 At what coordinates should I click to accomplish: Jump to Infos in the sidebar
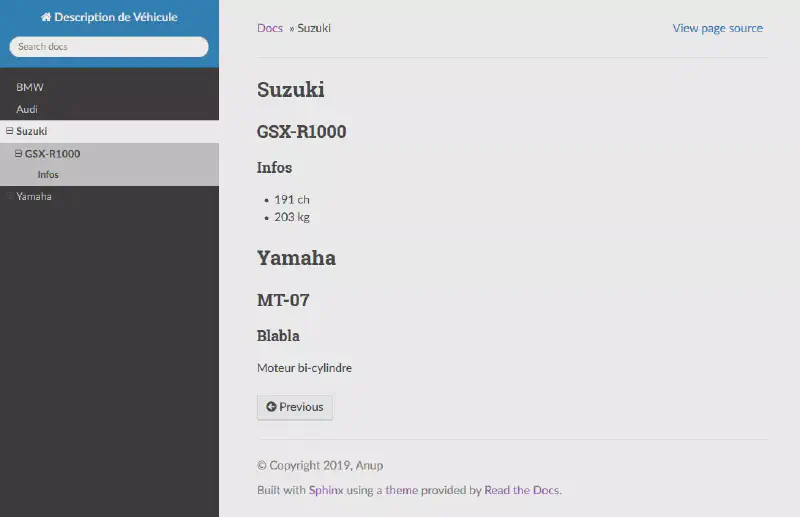48,175
